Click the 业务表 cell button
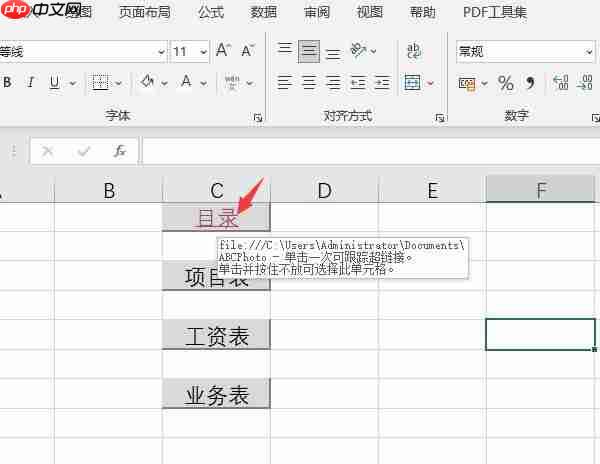The height and width of the screenshot is (464, 600). coord(216,394)
